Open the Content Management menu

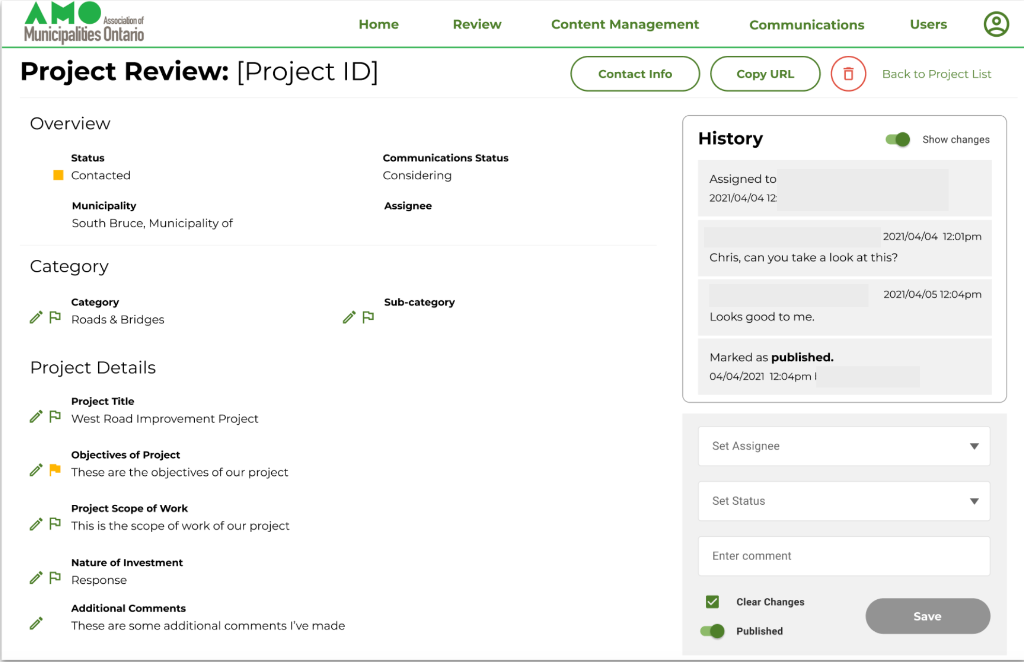coord(625,24)
